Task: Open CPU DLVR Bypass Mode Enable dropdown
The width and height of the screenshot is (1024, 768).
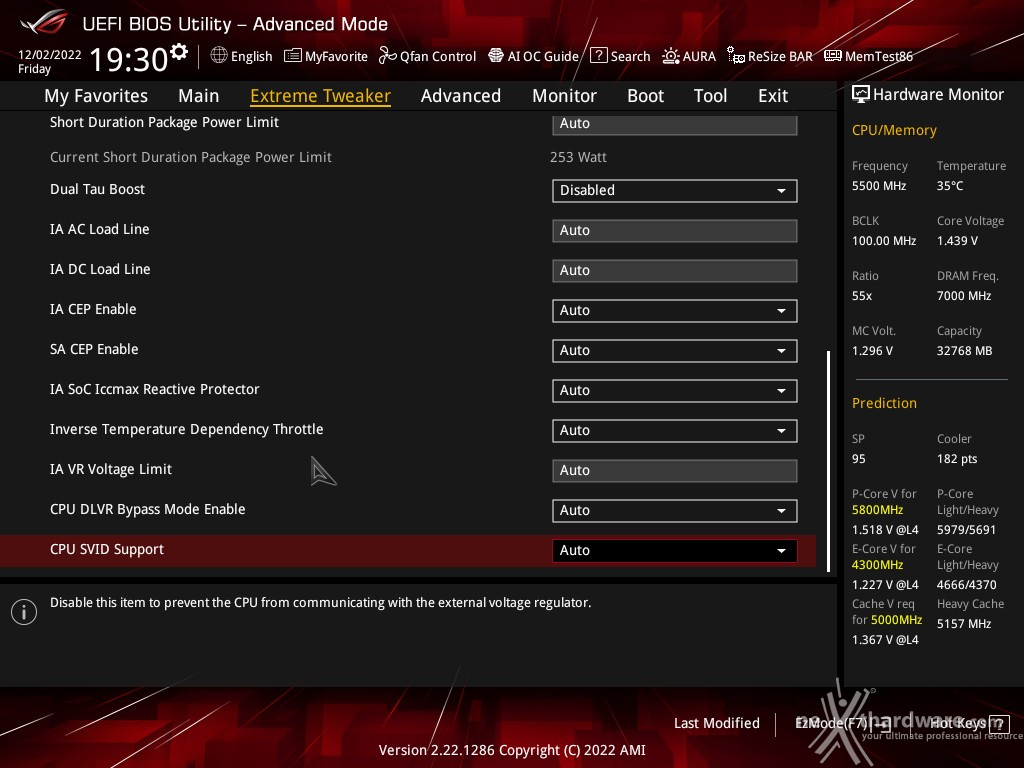Action: point(675,511)
